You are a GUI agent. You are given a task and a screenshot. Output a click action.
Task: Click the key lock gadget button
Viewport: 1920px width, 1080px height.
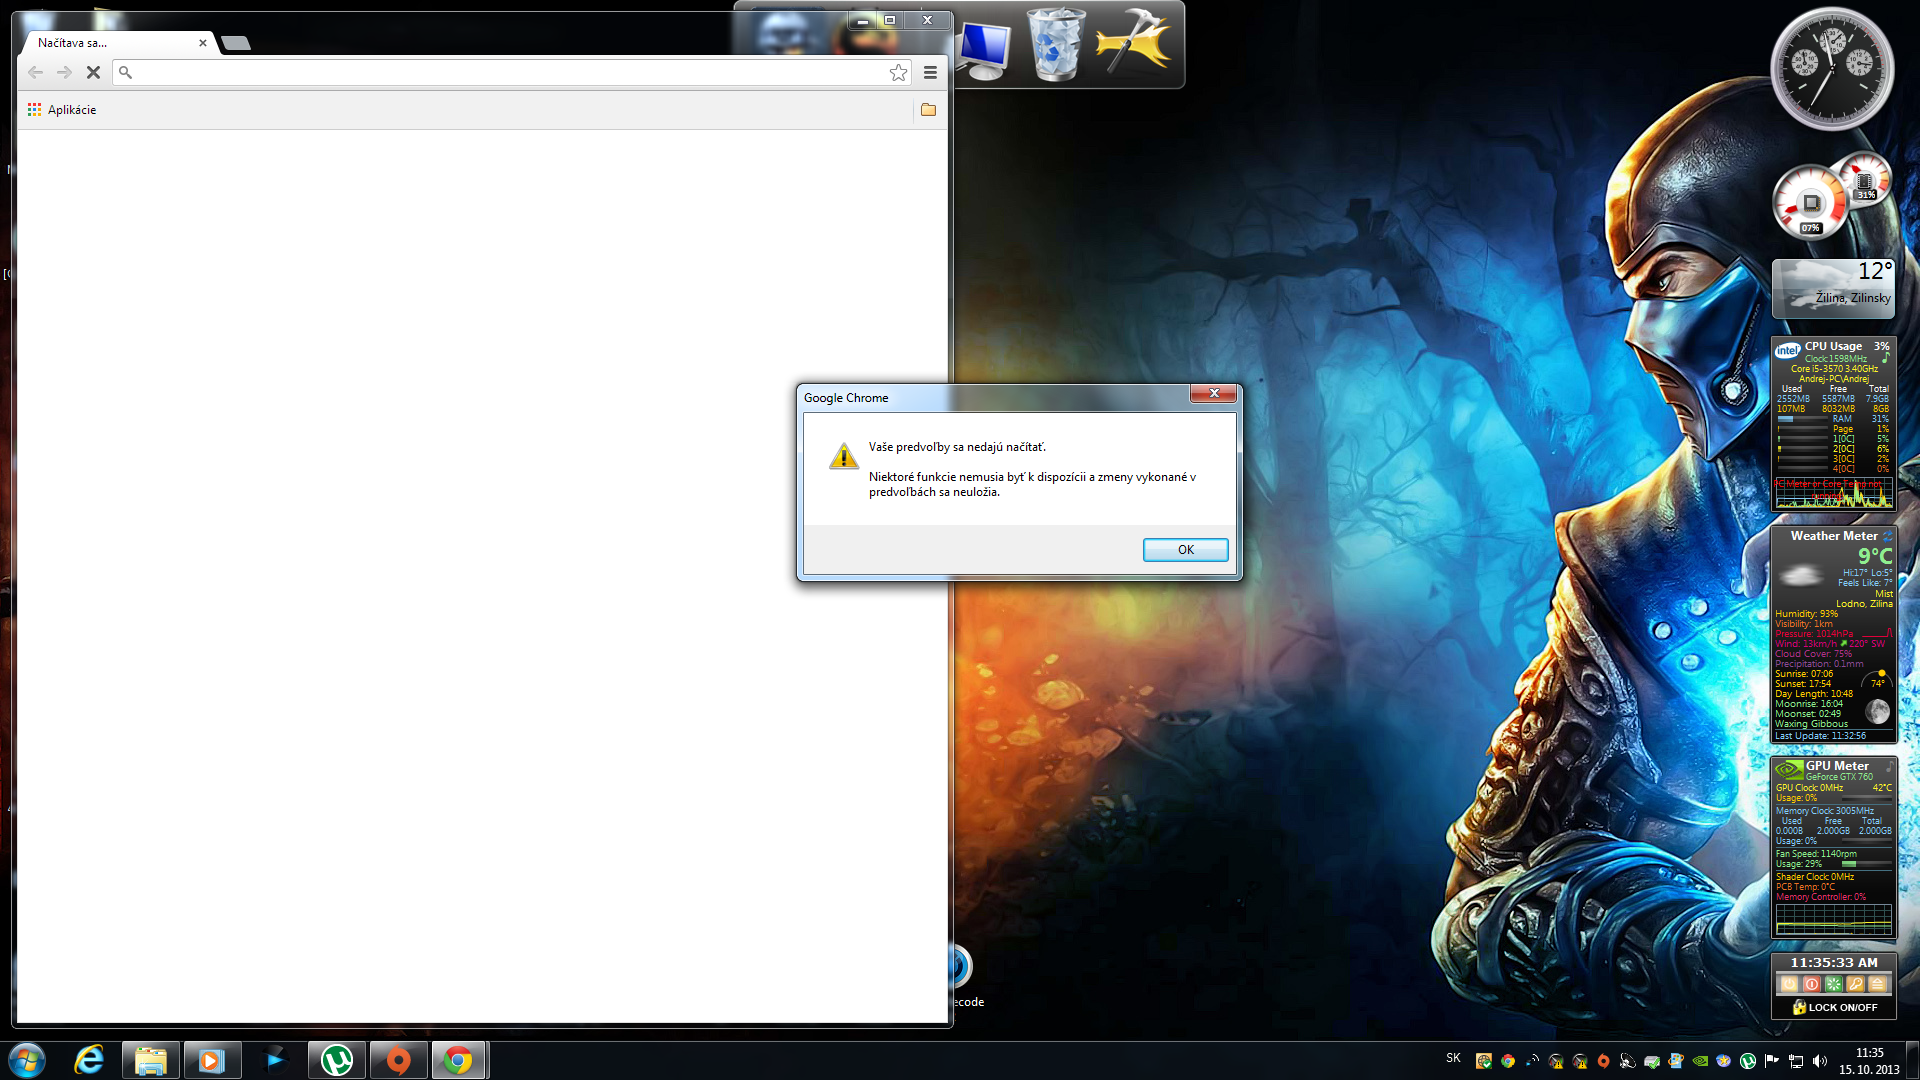(x=1855, y=984)
